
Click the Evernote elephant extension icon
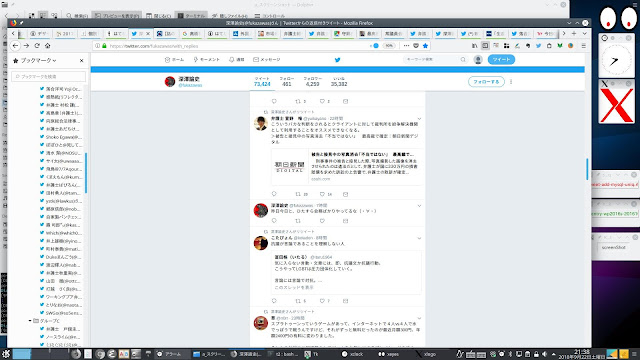pos(528,46)
